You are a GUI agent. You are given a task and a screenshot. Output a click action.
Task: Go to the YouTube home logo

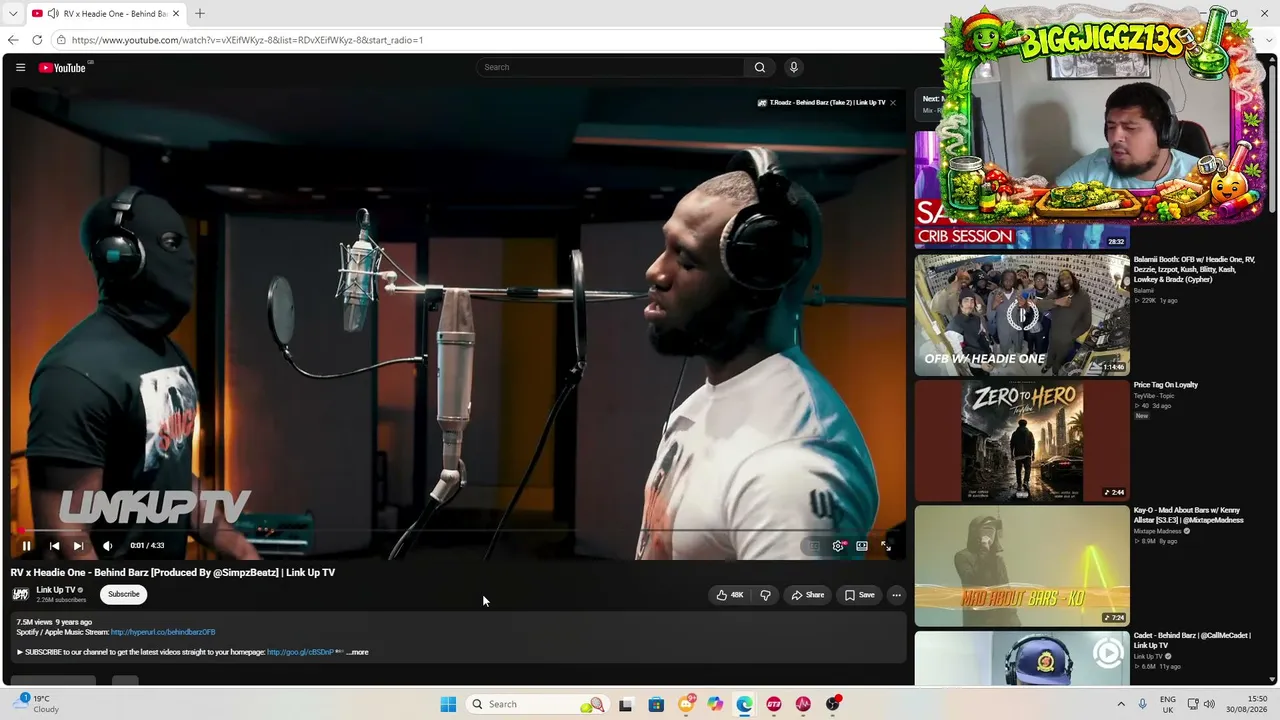point(63,67)
